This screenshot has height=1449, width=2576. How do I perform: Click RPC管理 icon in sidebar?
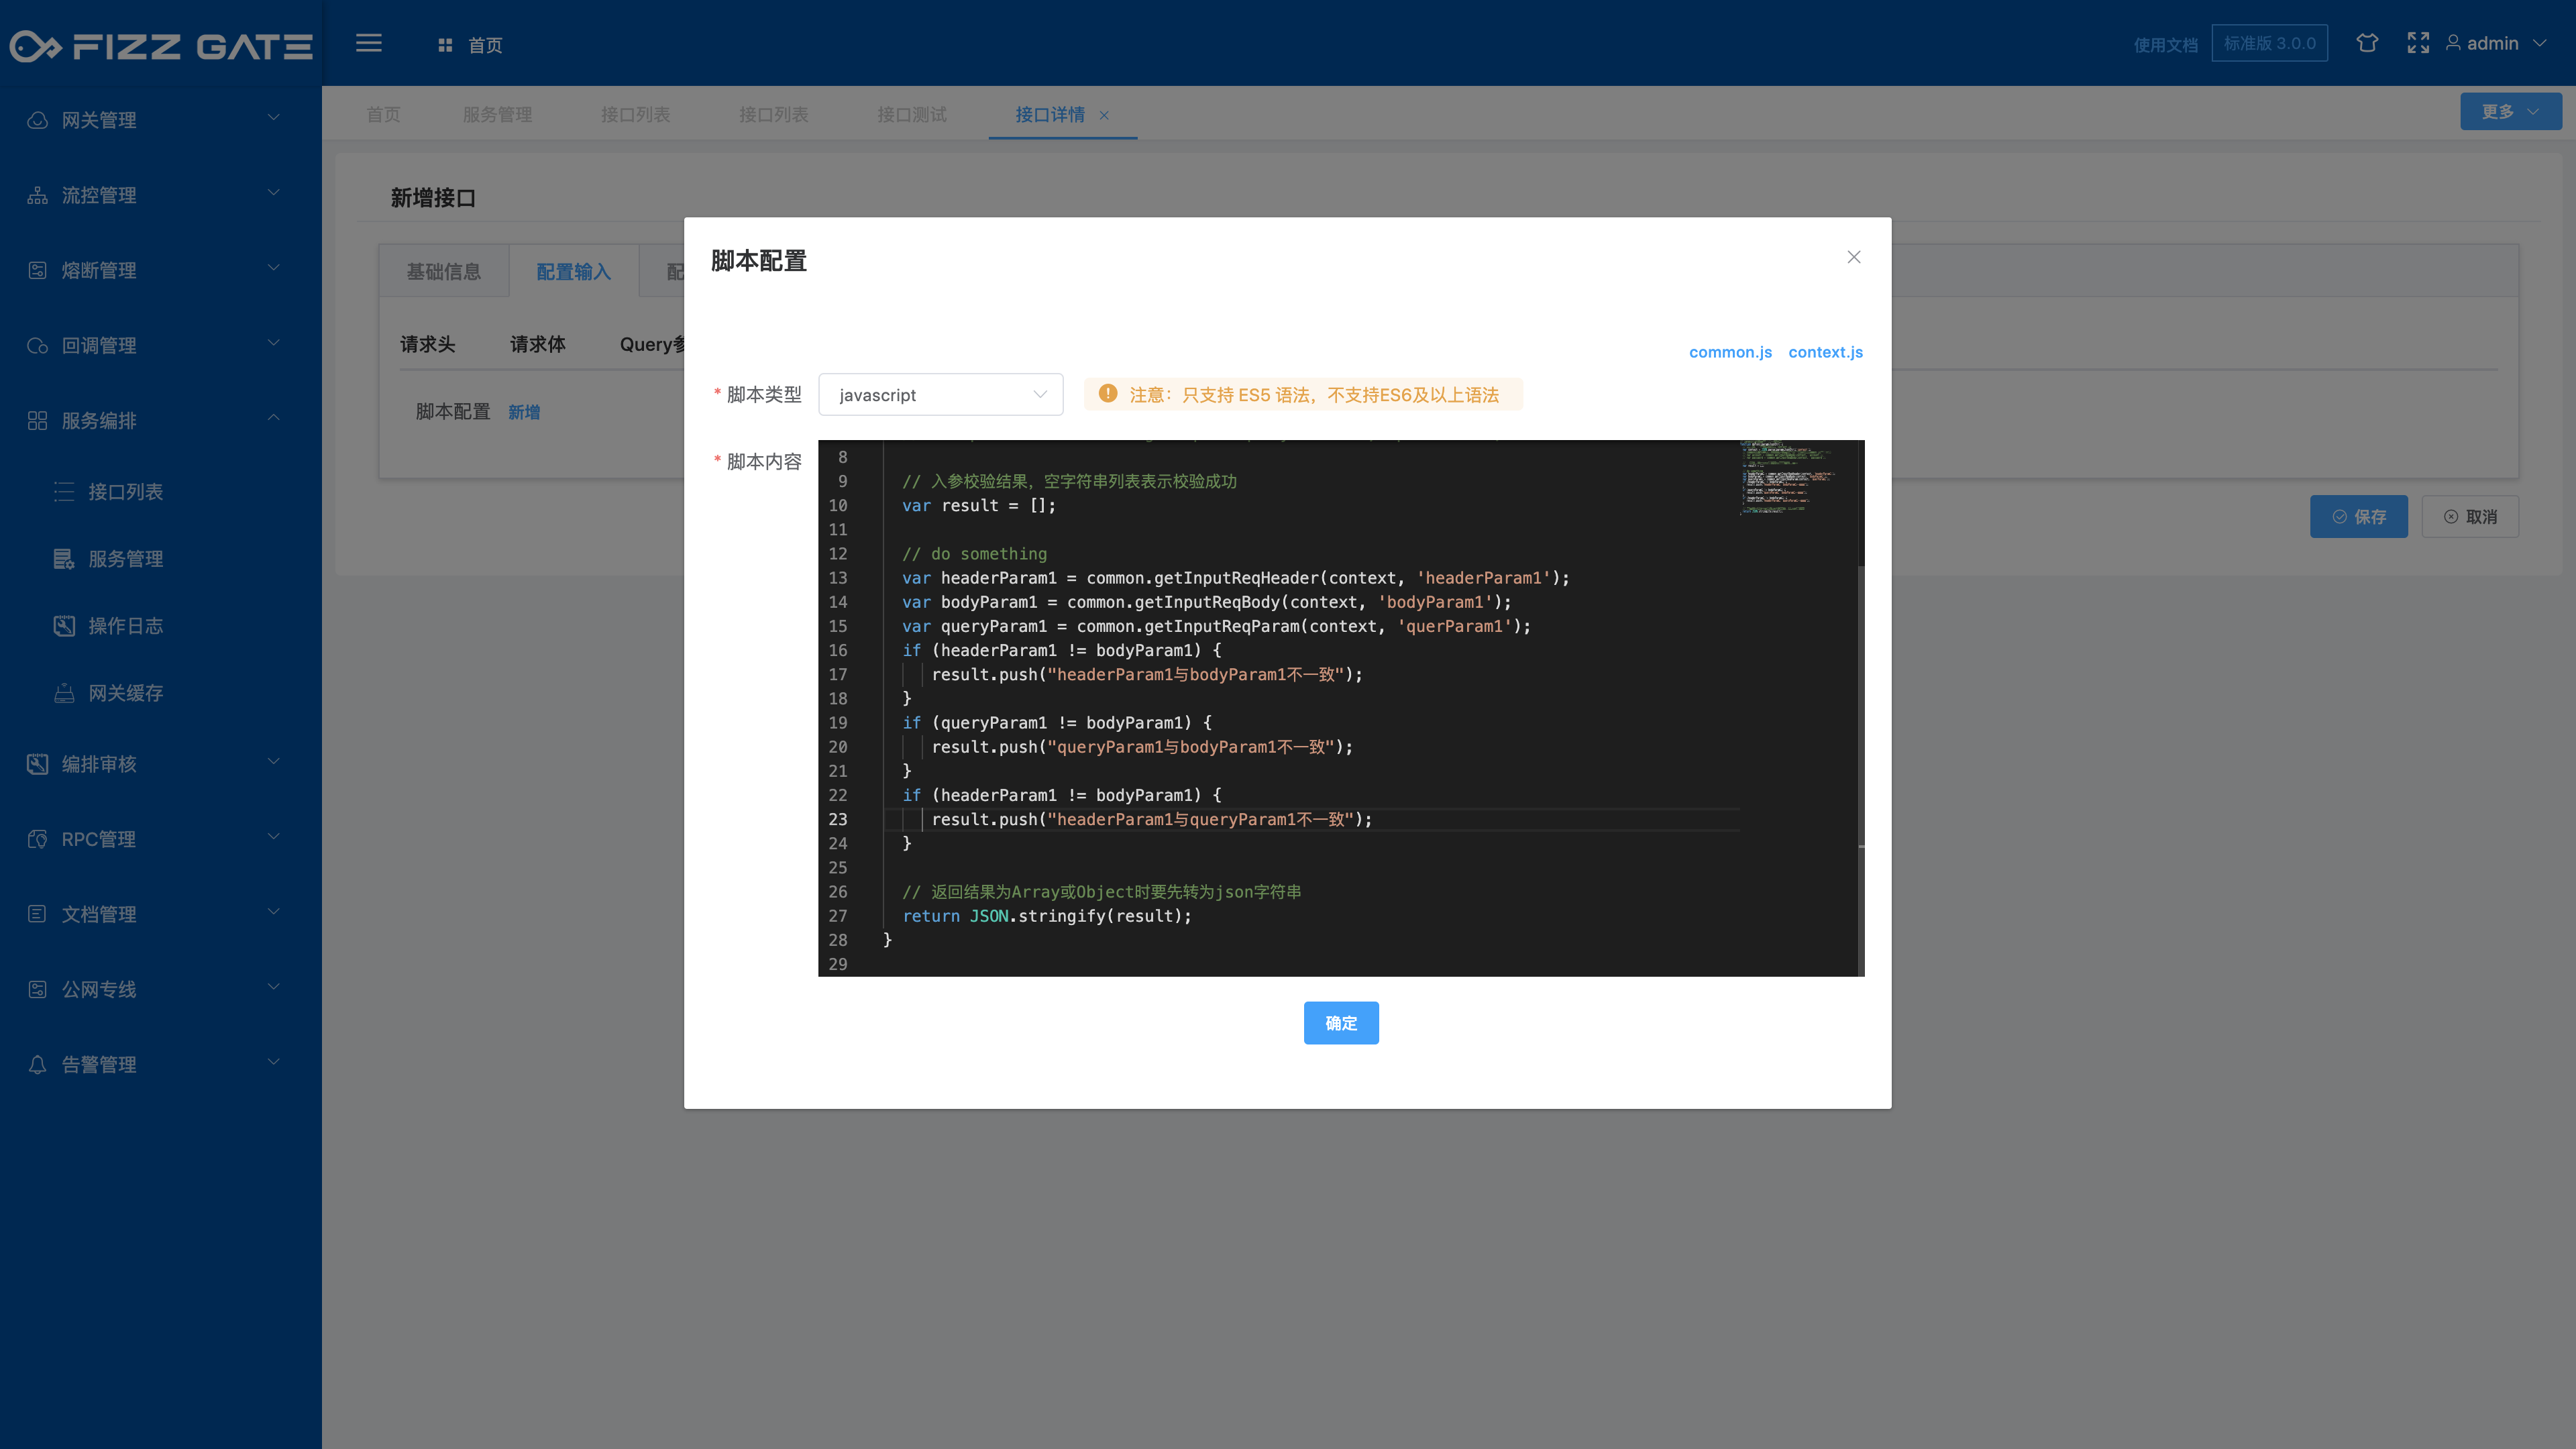[x=37, y=839]
